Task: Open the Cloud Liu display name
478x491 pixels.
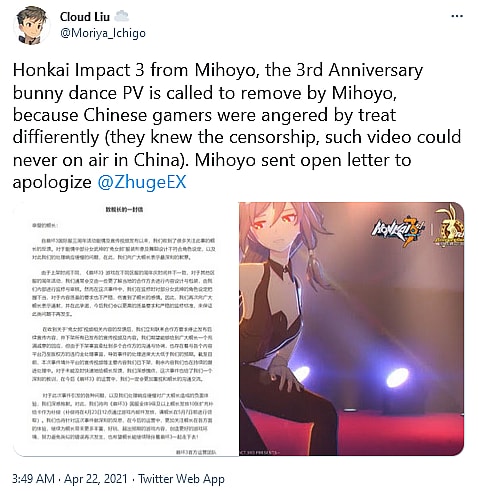Action: (x=85, y=17)
